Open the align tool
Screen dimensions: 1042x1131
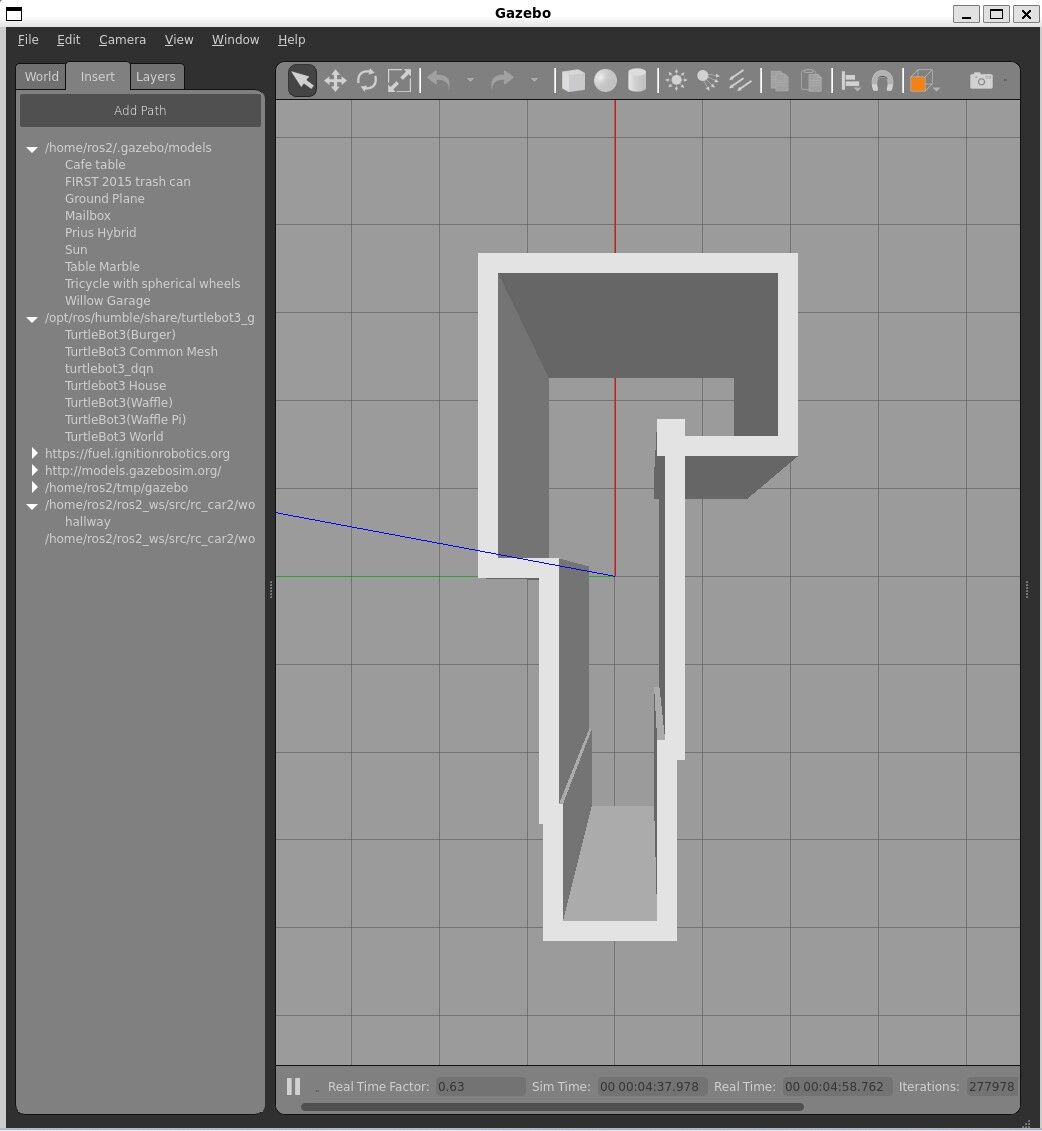(850, 80)
